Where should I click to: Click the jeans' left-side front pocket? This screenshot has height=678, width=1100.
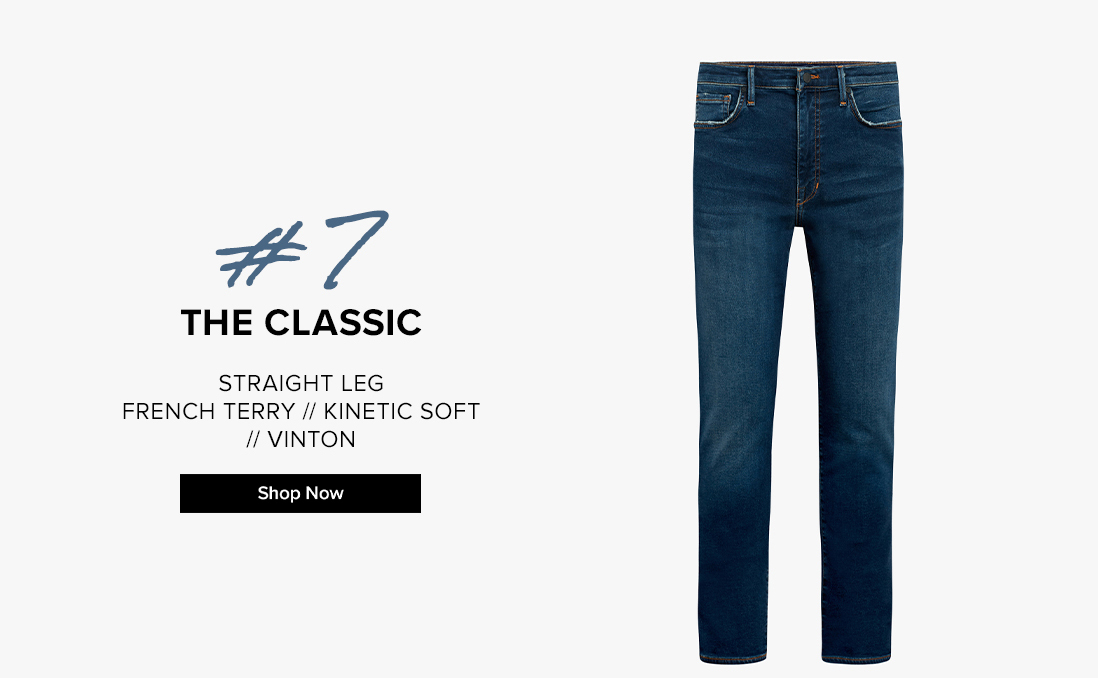tap(718, 107)
